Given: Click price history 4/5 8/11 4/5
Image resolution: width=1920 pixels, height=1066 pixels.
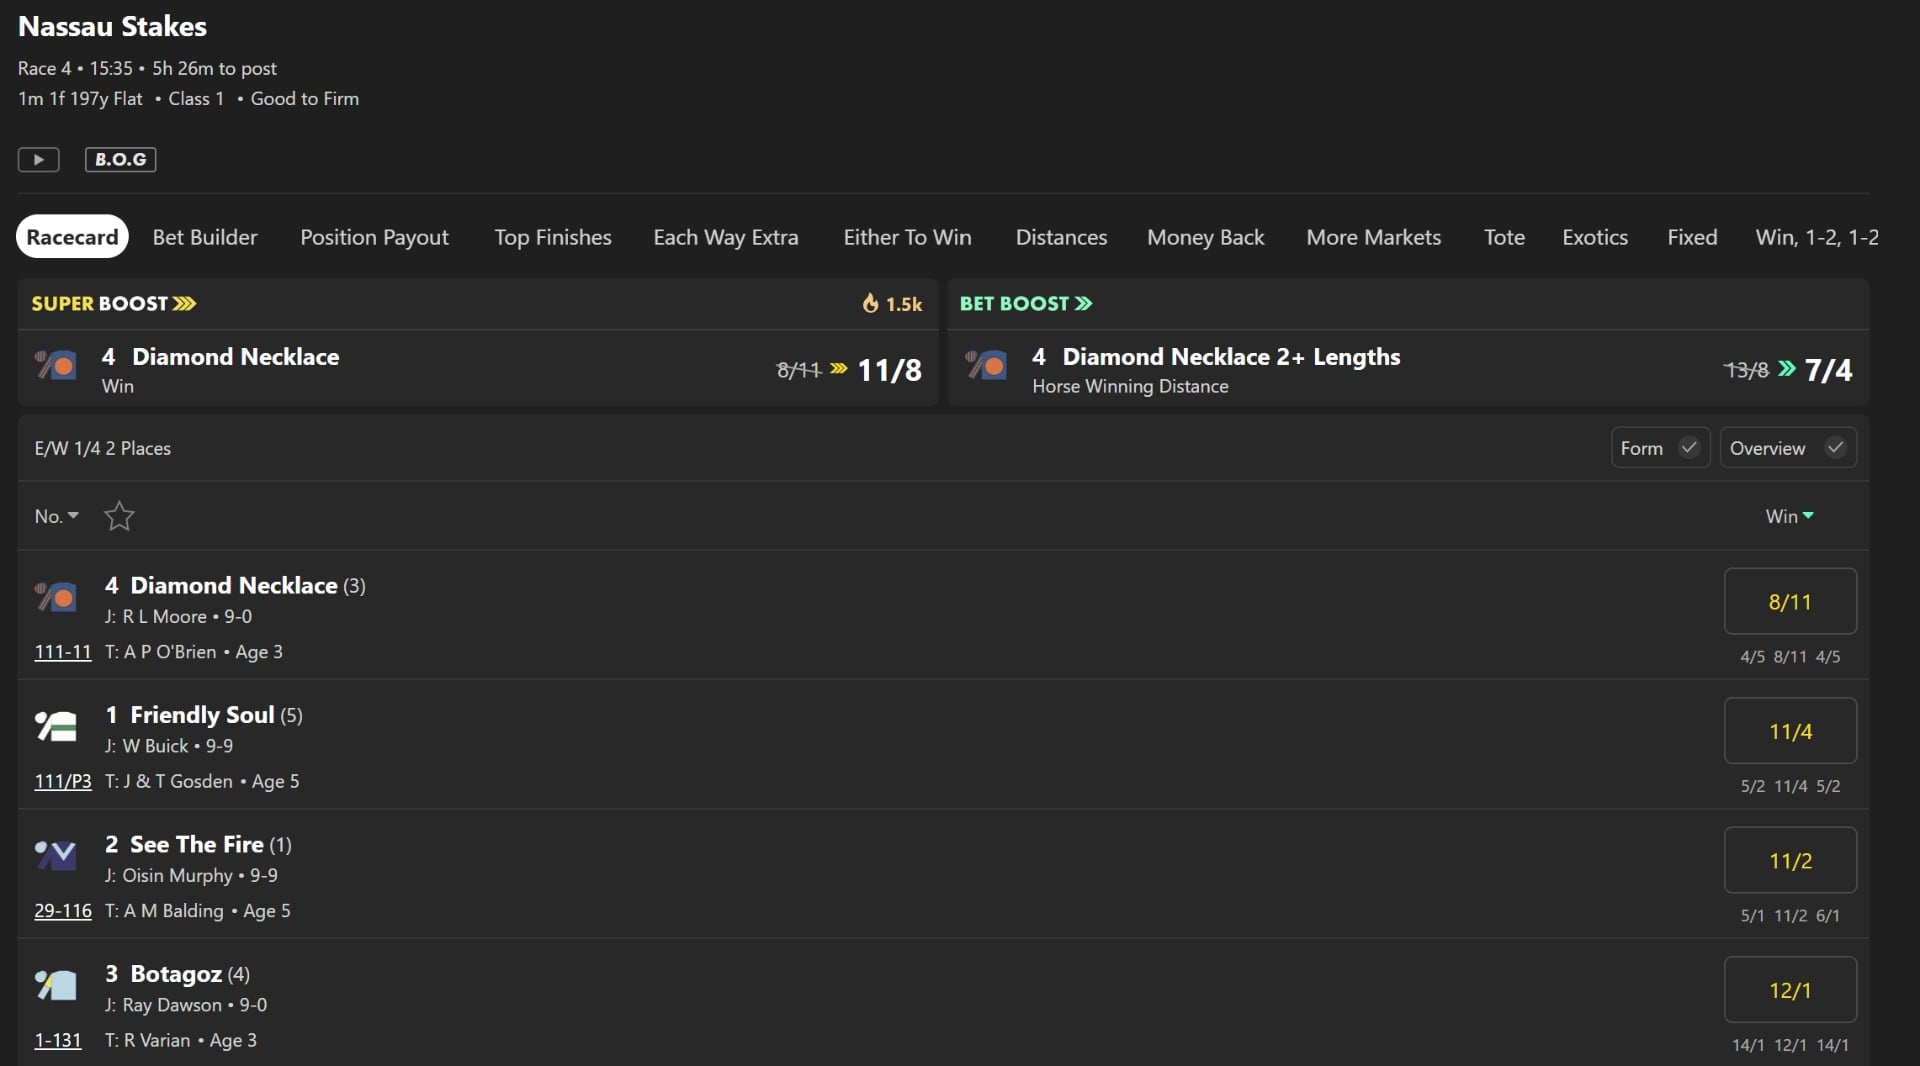Looking at the screenshot, I should click(1790, 657).
